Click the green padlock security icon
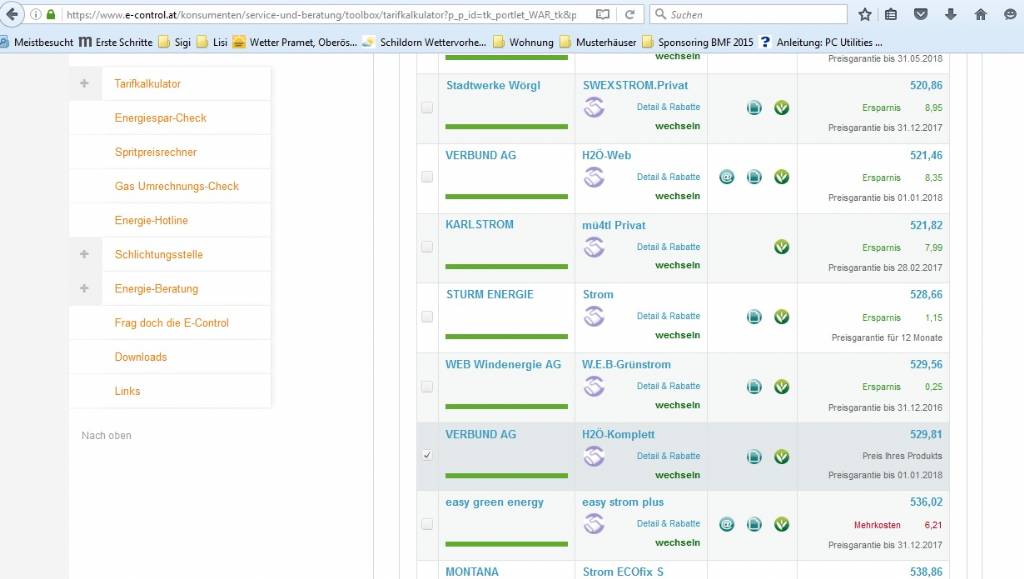 (x=51, y=14)
